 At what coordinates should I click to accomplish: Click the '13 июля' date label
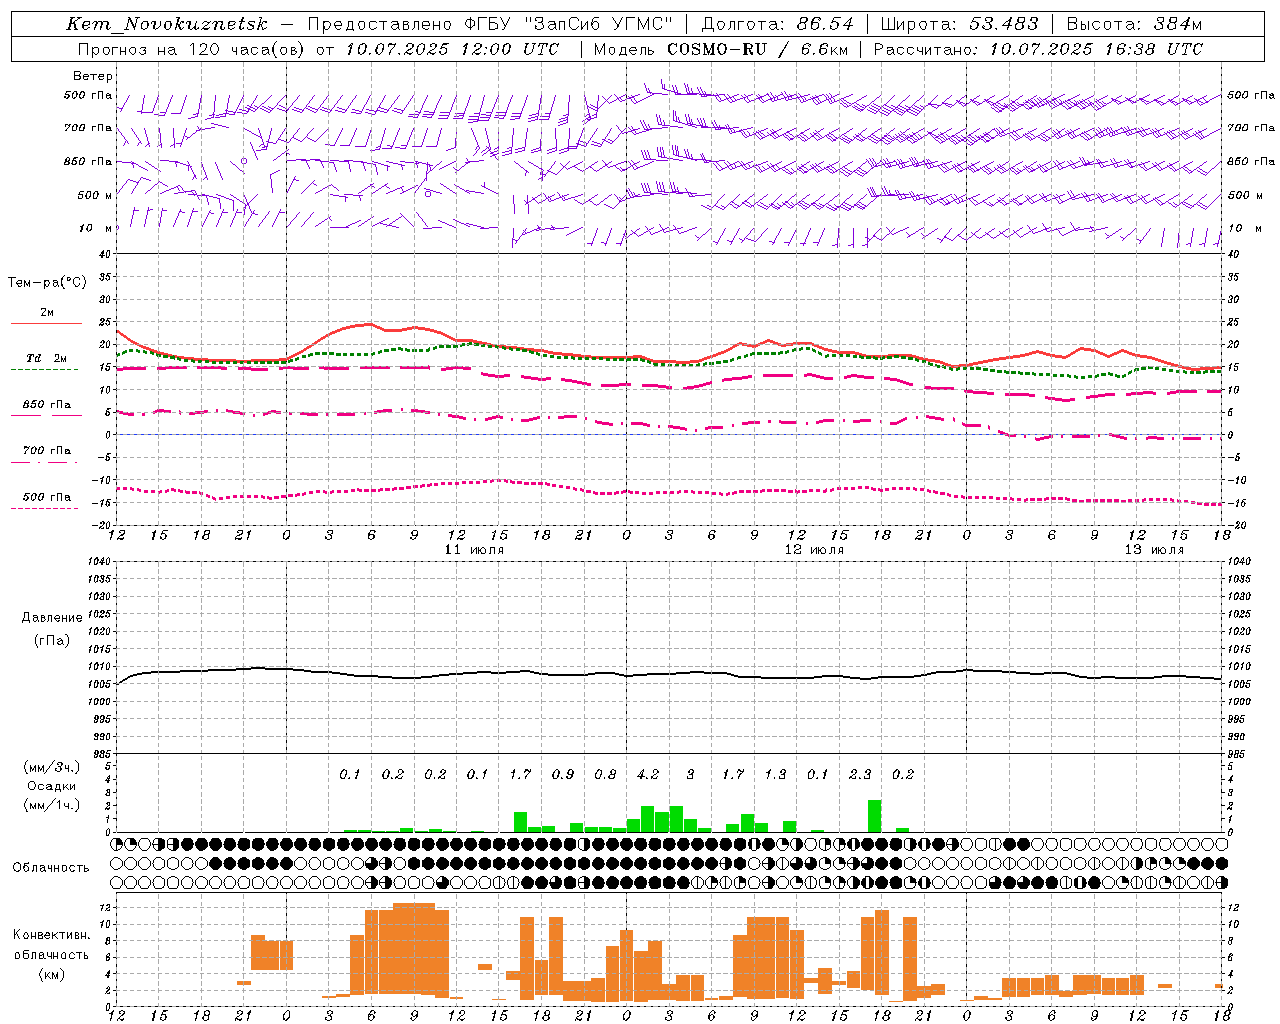coord(1154,550)
